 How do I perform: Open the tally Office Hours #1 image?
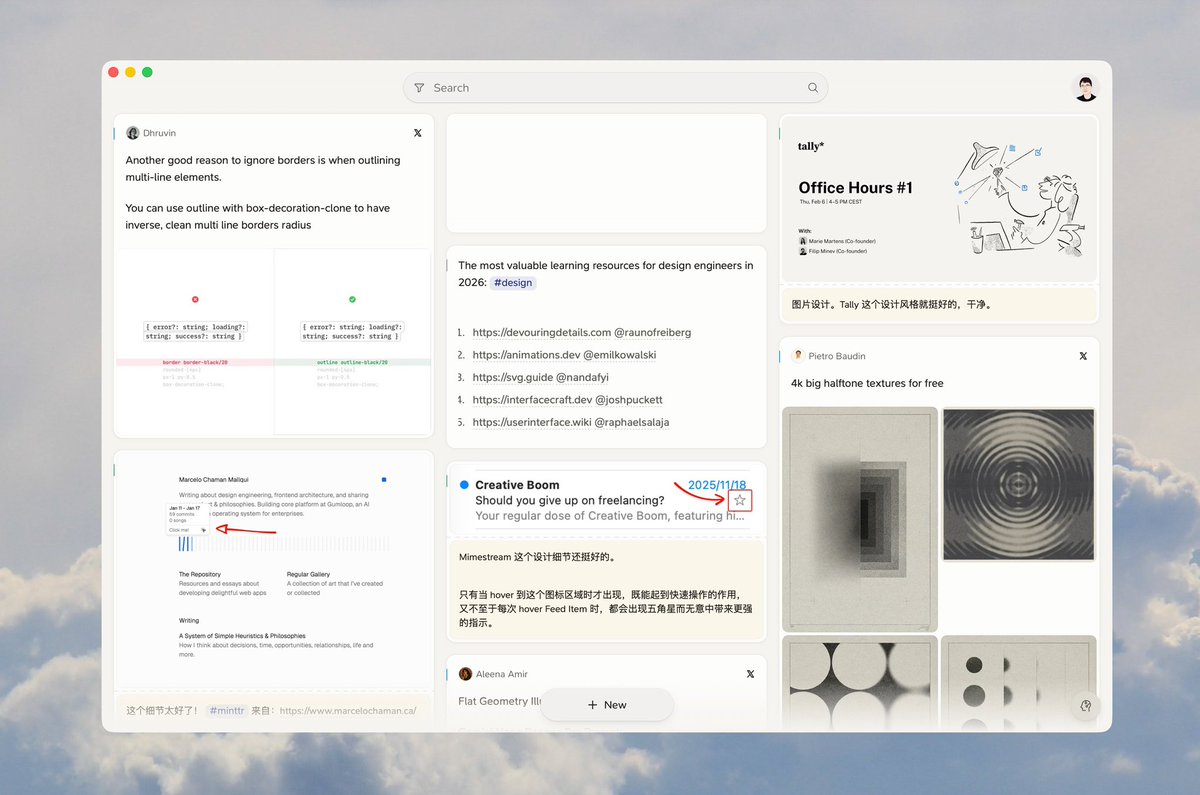(939, 199)
